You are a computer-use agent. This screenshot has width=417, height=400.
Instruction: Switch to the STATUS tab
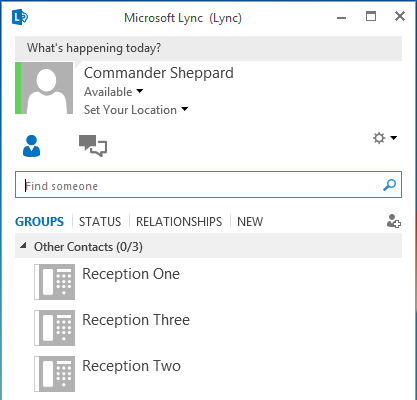pos(100,222)
